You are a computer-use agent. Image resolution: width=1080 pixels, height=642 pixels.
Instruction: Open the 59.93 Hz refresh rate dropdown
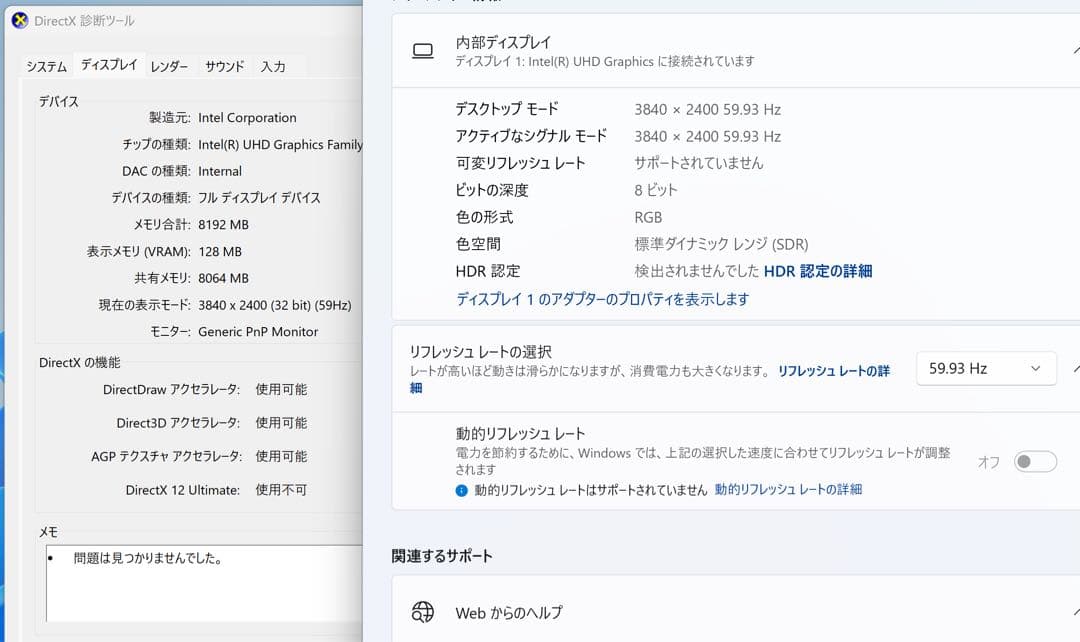pyautogui.click(x=985, y=368)
